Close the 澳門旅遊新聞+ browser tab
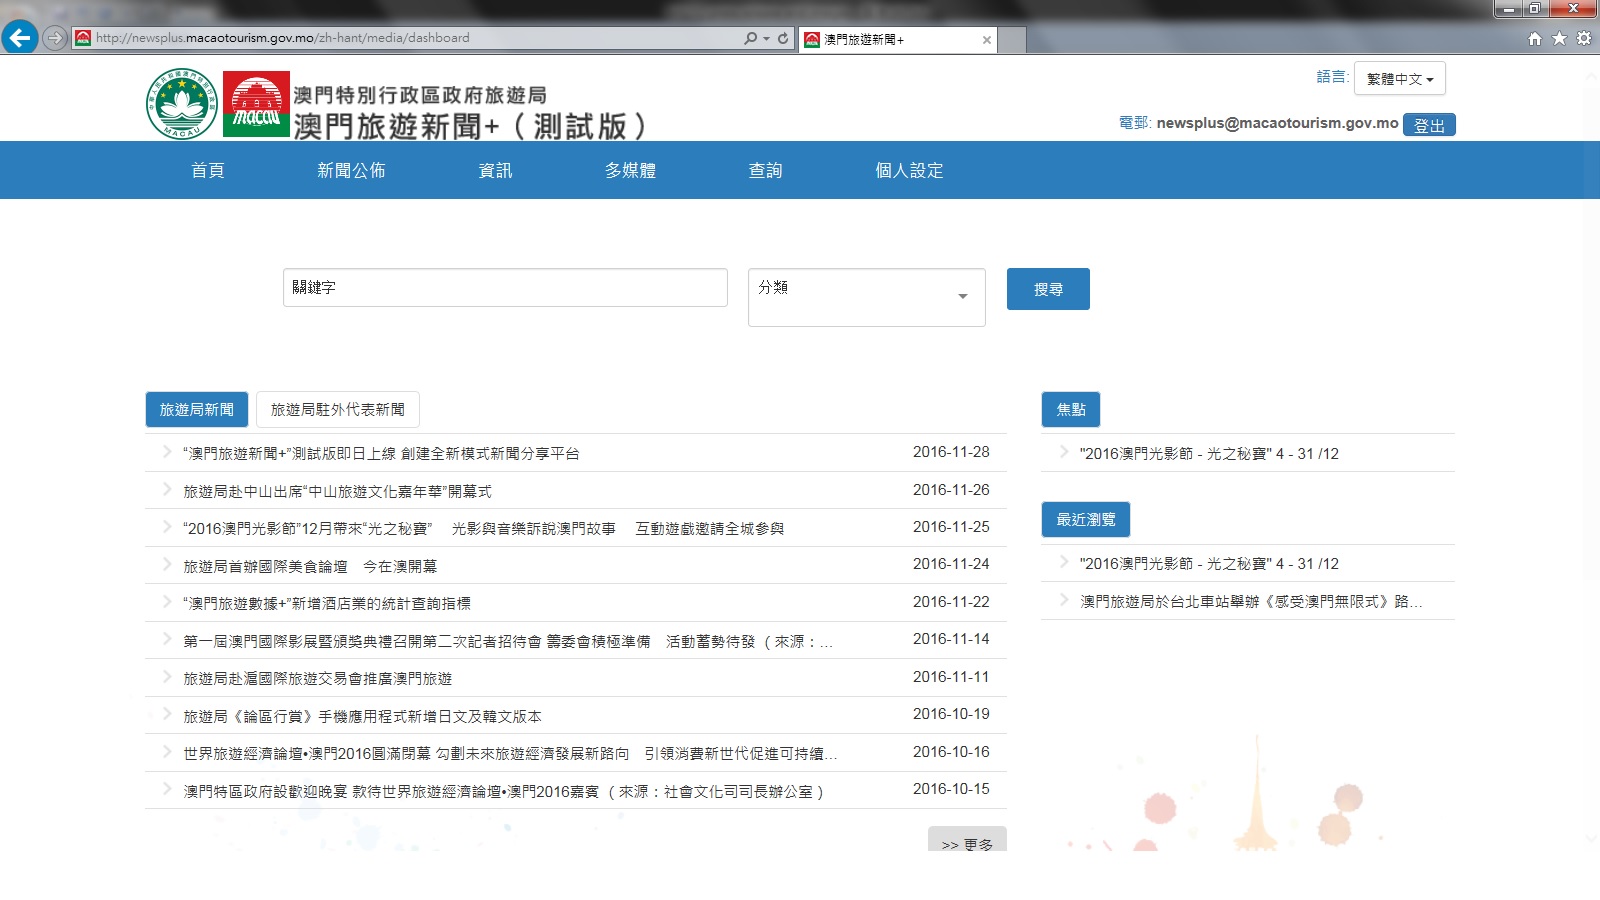 point(987,40)
